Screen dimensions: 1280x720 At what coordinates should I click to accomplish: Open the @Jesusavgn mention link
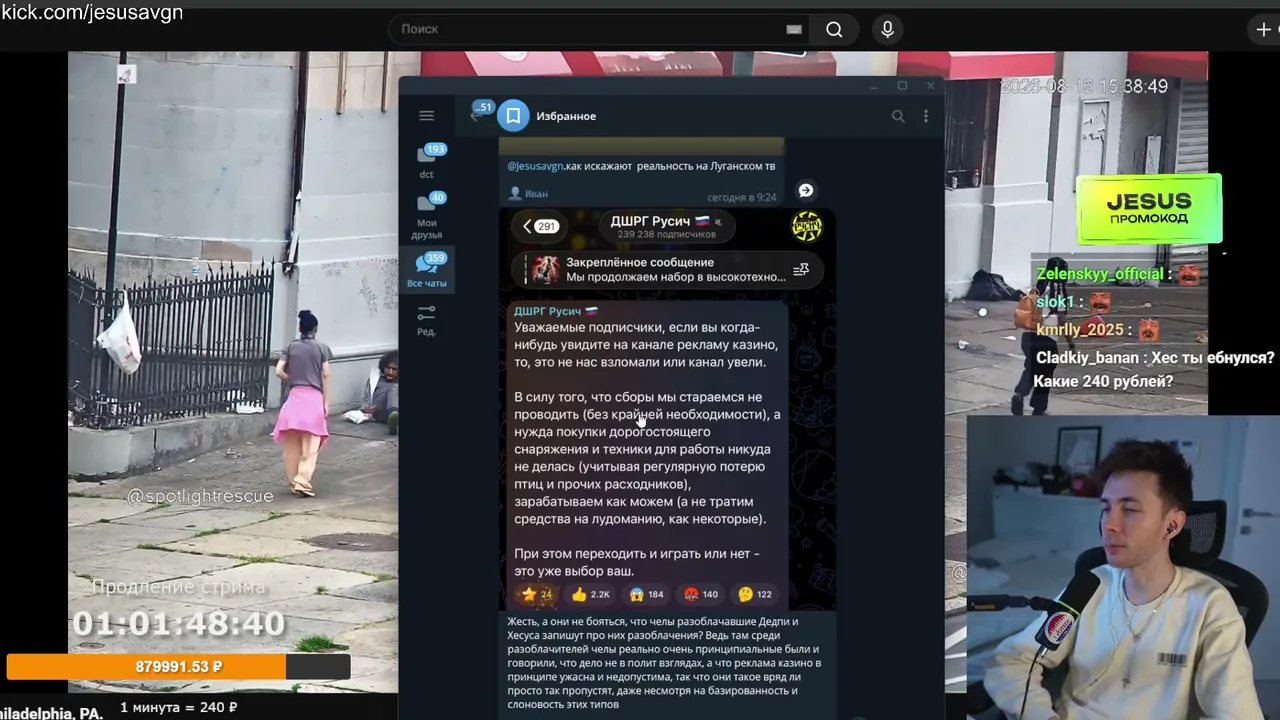[x=535, y=166]
